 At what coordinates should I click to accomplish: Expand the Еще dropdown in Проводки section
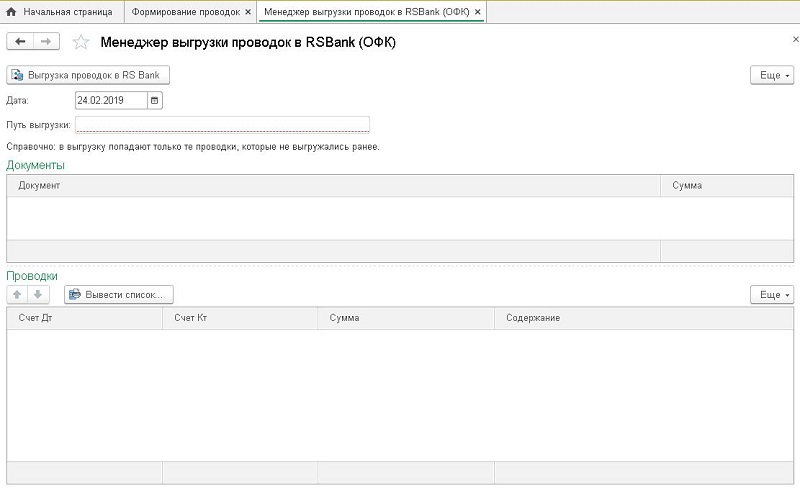[x=771, y=295]
